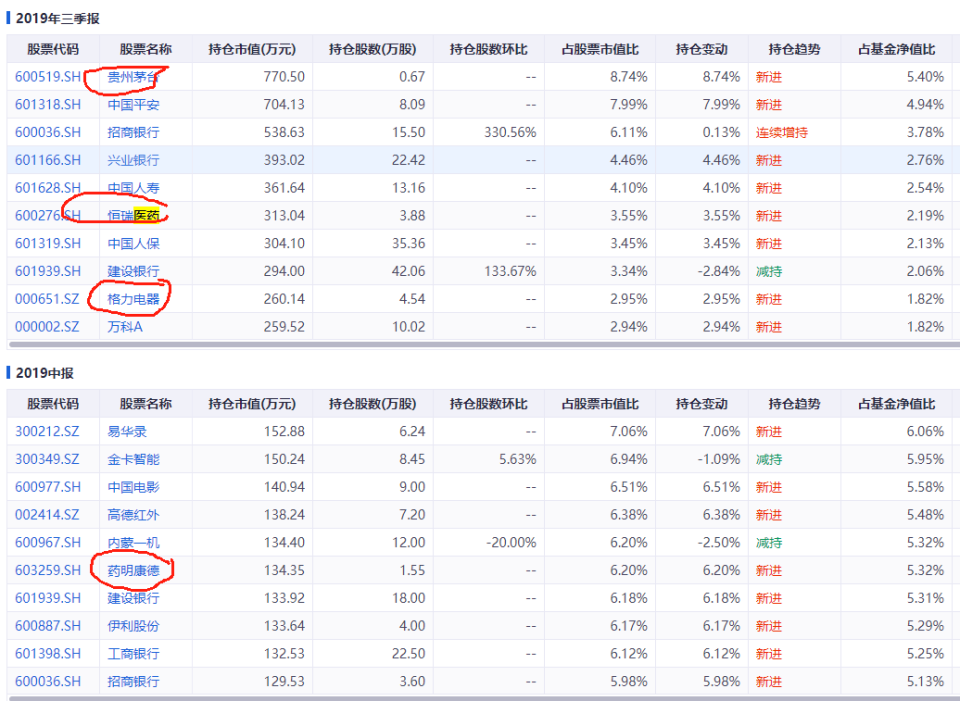Click the 6.06% net value ratio cell
The height and width of the screenshot is (701, 960).
[x=925, y=432]
